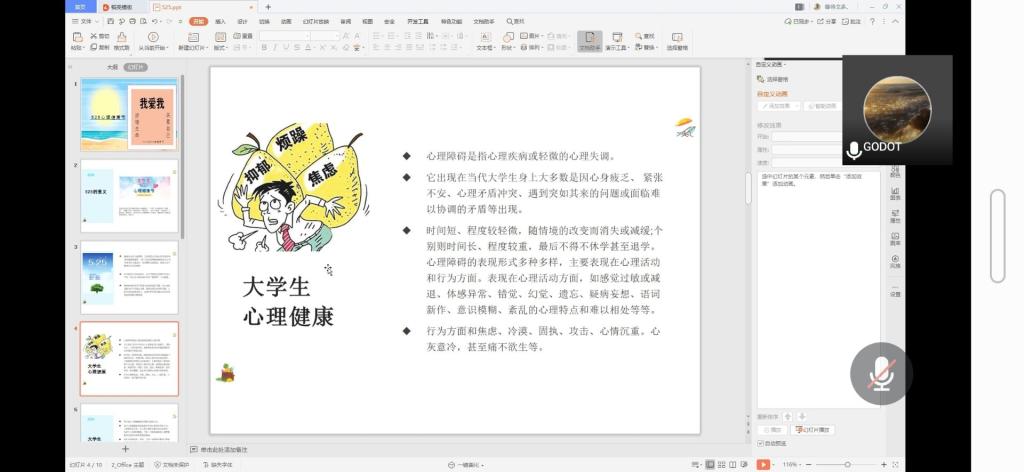Click the orange slideshow play button in status bar

[763, 464]
